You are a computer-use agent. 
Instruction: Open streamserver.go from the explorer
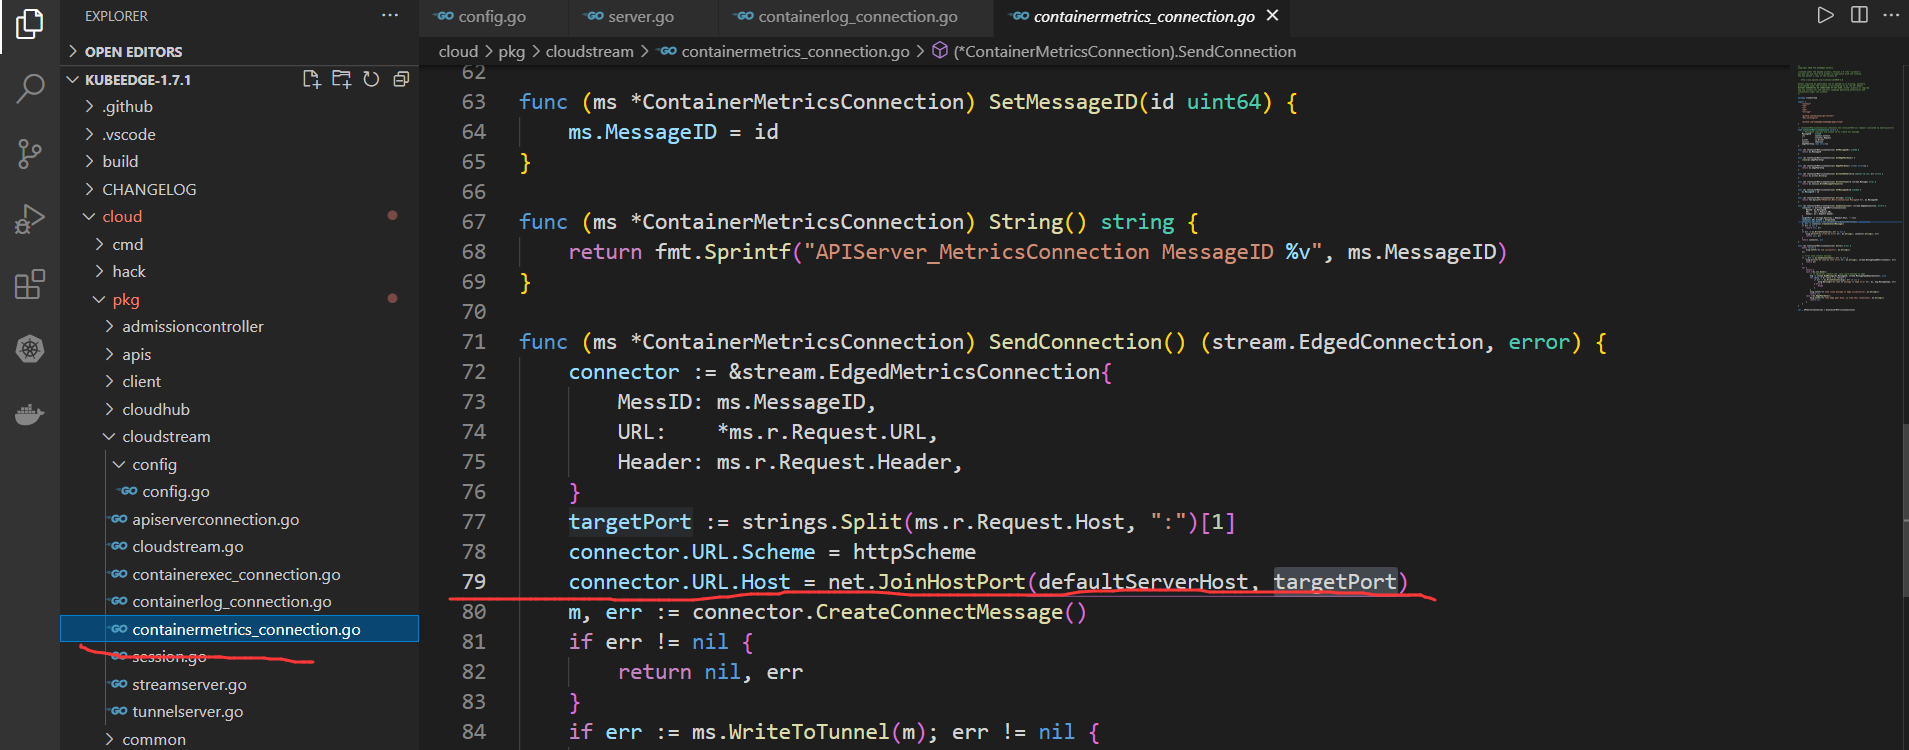pyautogui.click(x=240, y=685)
